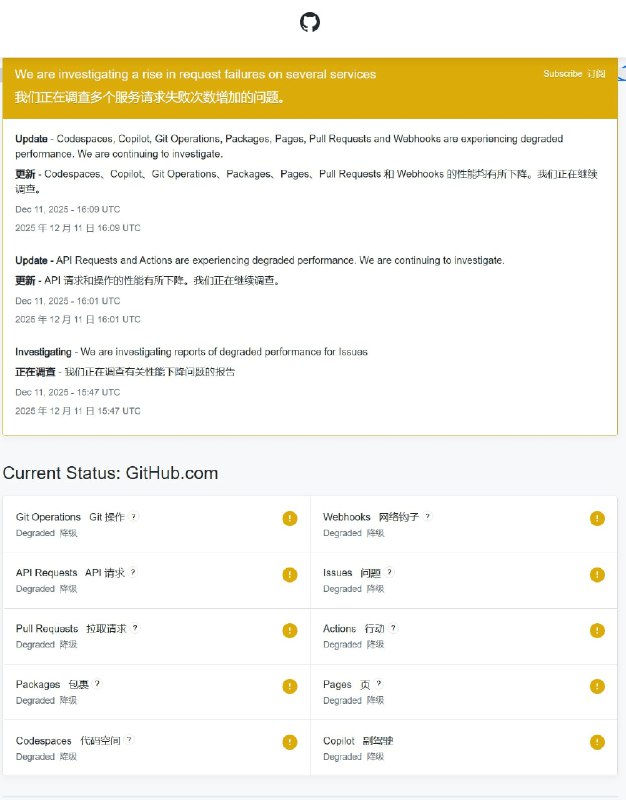Viewport: 626px width, 800px height.
Task: Open help icon next to Pull Requests
Action: (135, 628)
